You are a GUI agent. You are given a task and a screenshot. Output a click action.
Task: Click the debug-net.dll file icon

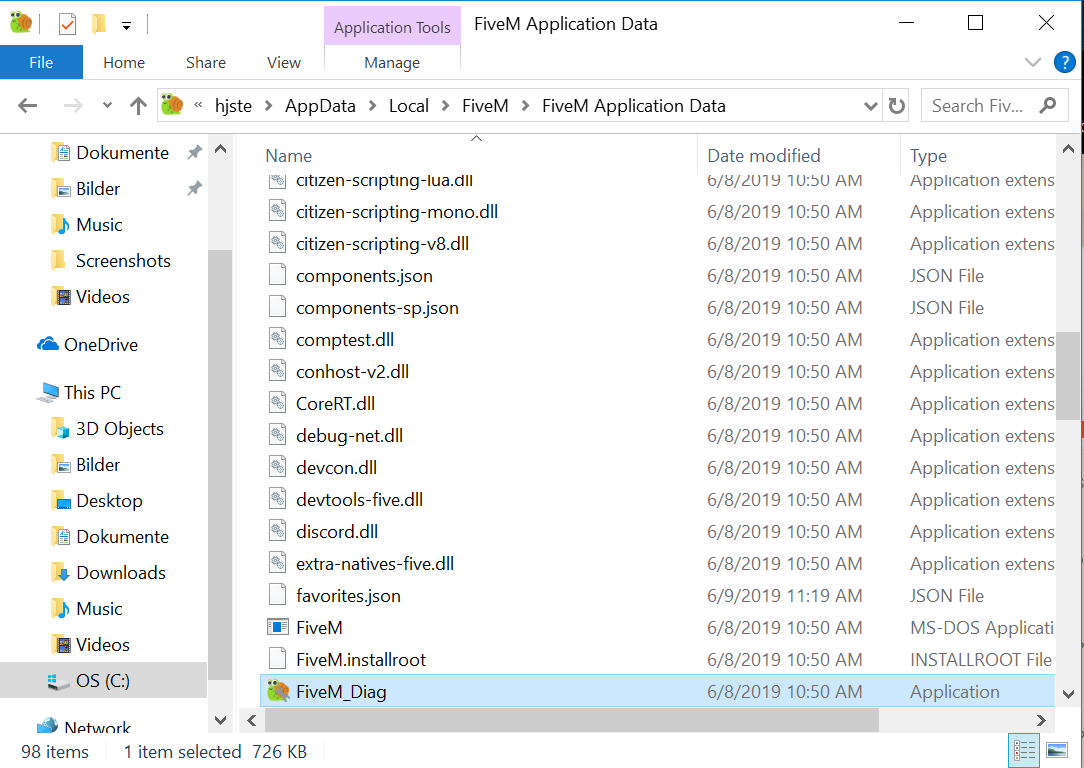coord(277,435)
